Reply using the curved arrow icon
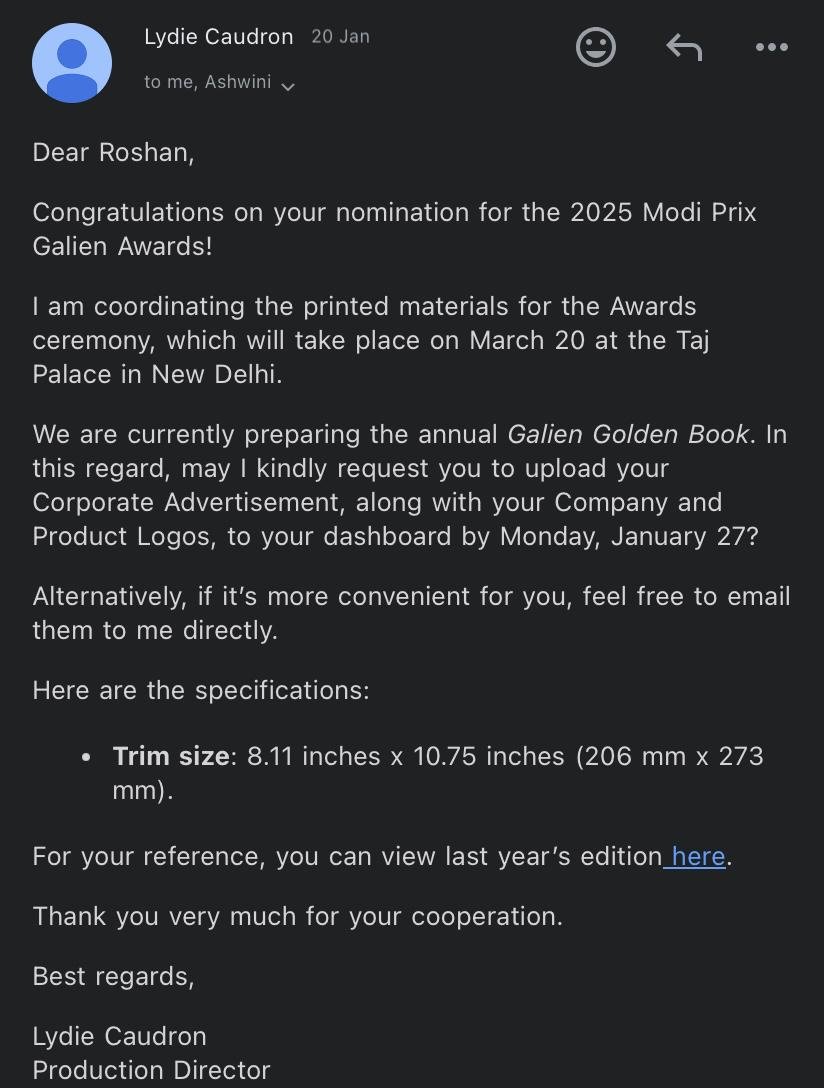The height and width of the screenshot is (1088, 824). click(684, 47)
